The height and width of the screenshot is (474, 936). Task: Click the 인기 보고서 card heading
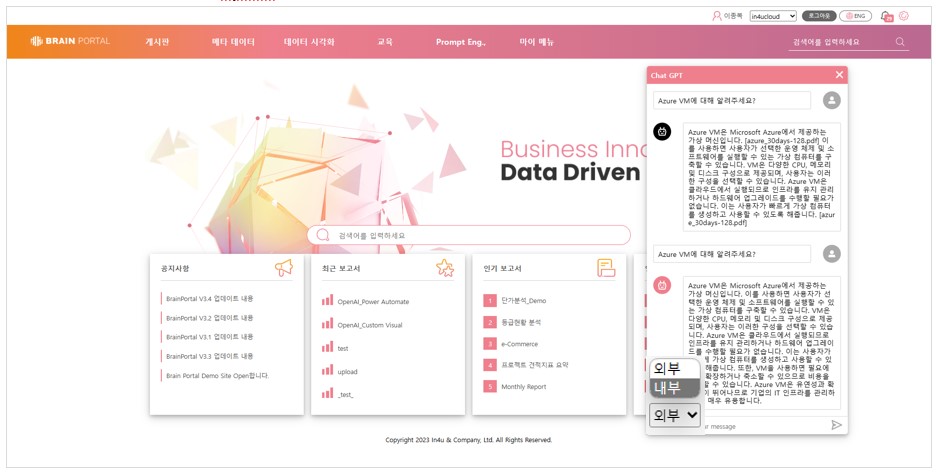[x=502, y=269]
